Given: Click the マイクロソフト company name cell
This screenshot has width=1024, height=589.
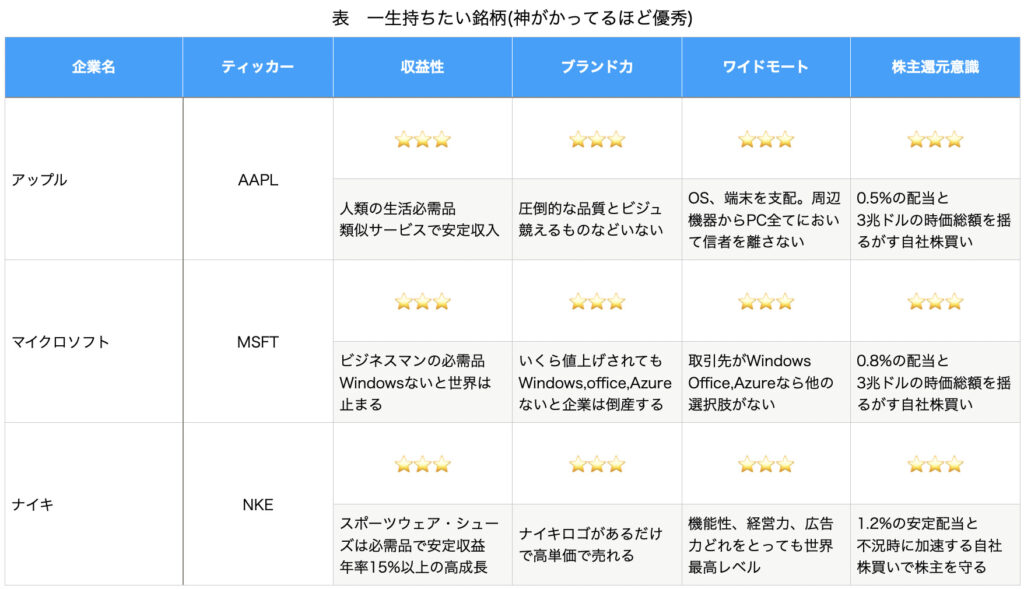Looking at the screenshot, I should [93, 342].
